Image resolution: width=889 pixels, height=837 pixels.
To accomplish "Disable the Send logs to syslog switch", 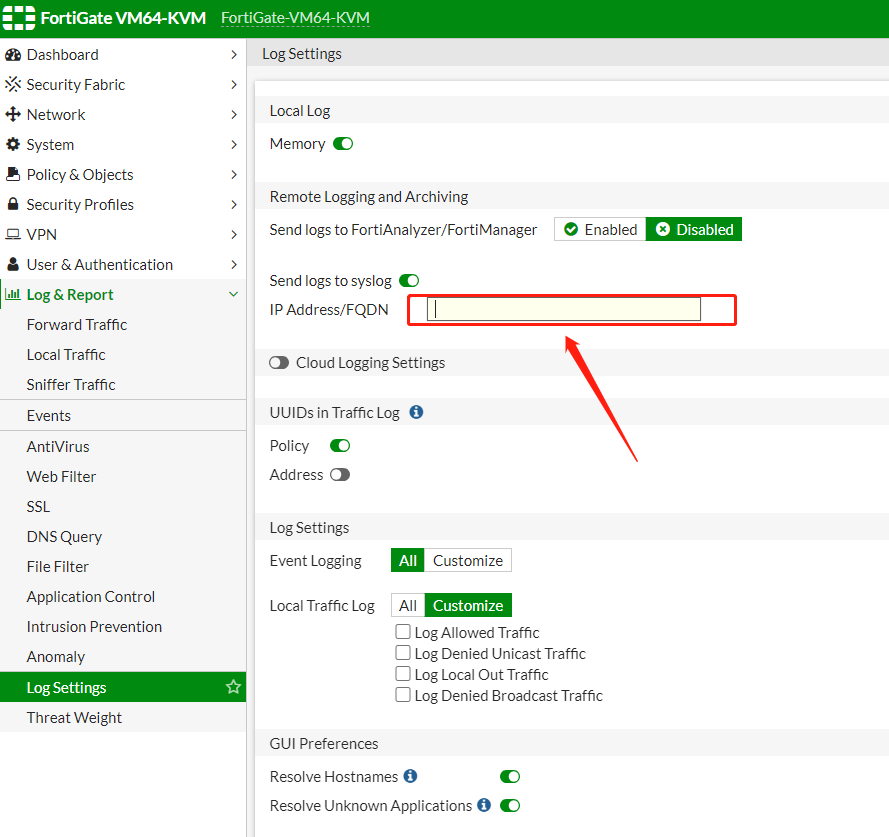I will pos(409,281).
